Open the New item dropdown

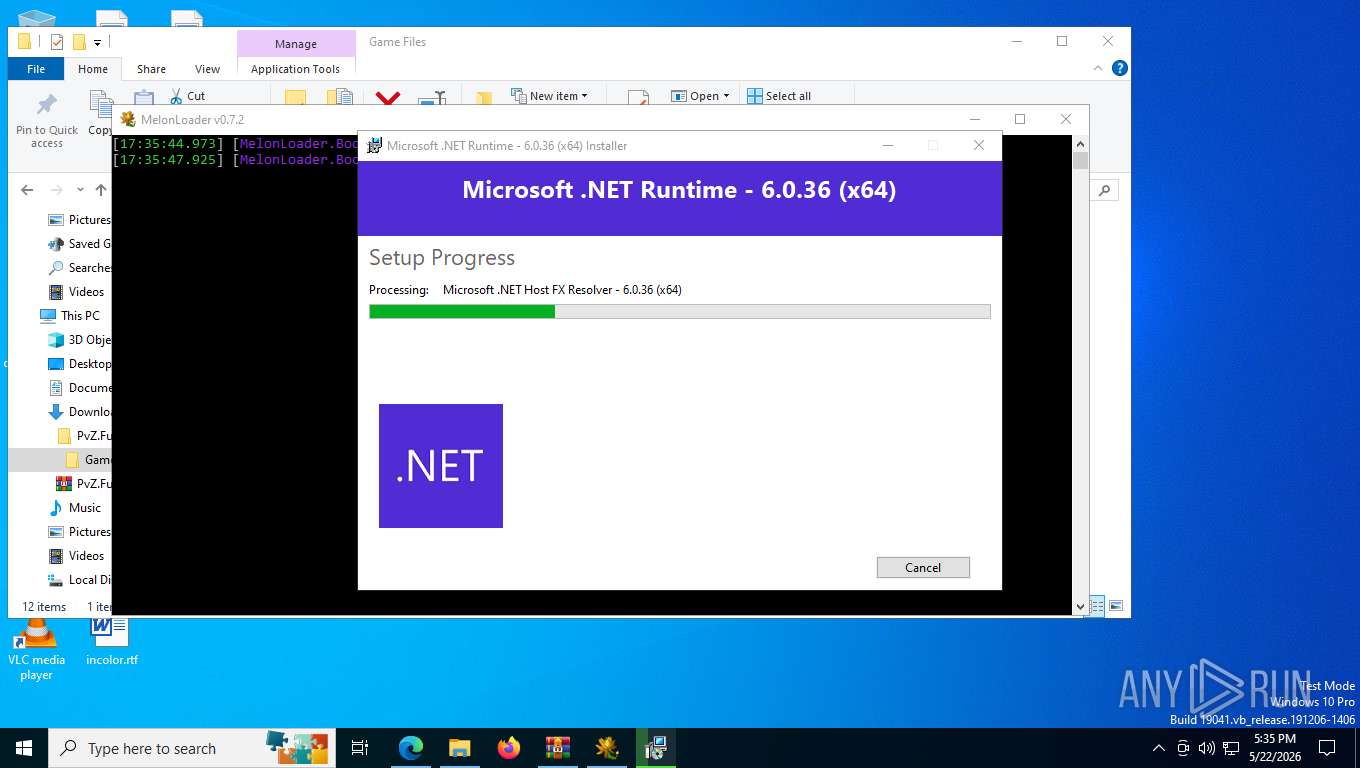(549, 96)
